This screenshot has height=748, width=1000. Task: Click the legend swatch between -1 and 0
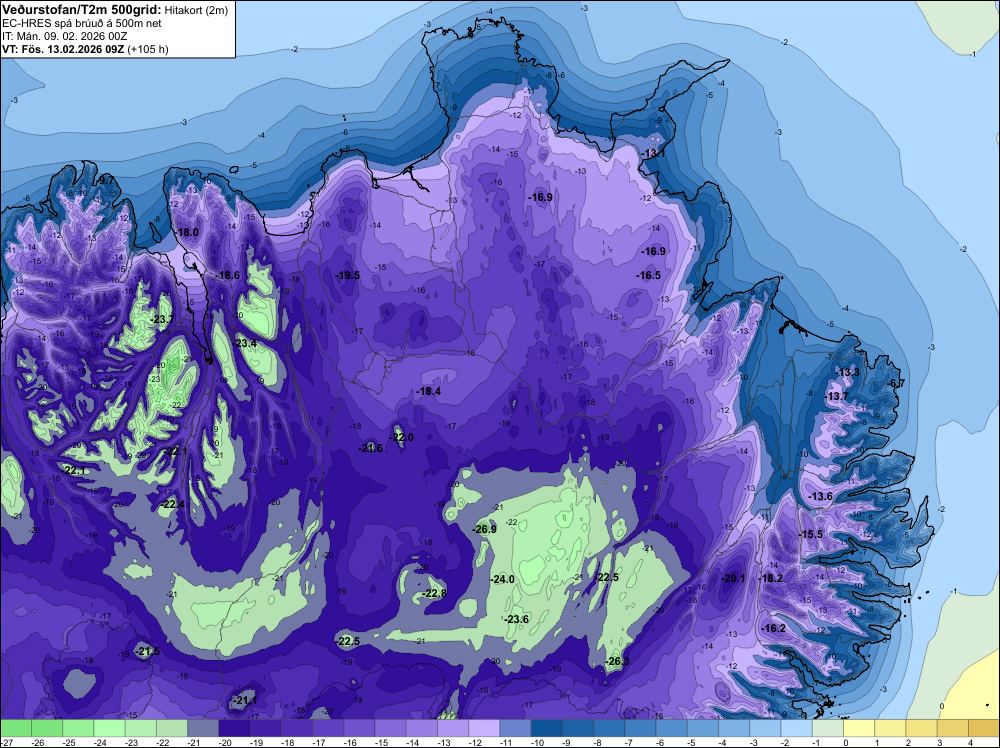pyautogui.click(x=828, y=728)
